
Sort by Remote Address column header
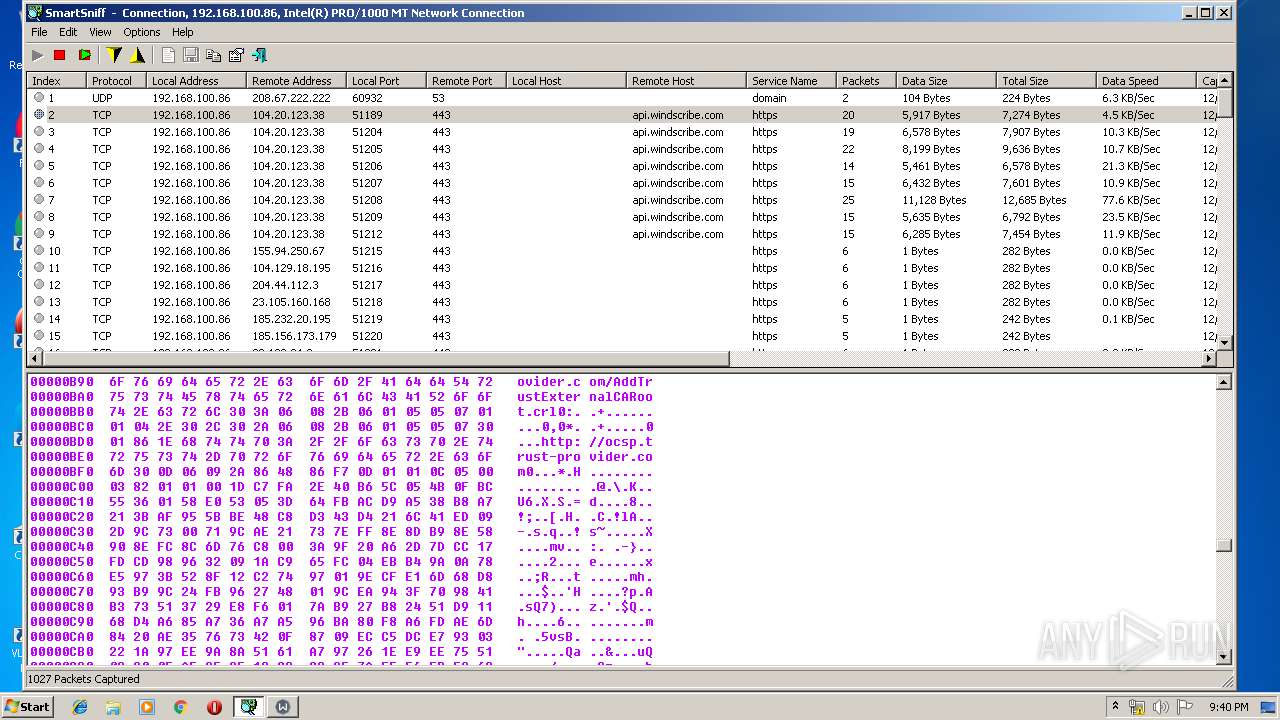click(296, 81)
